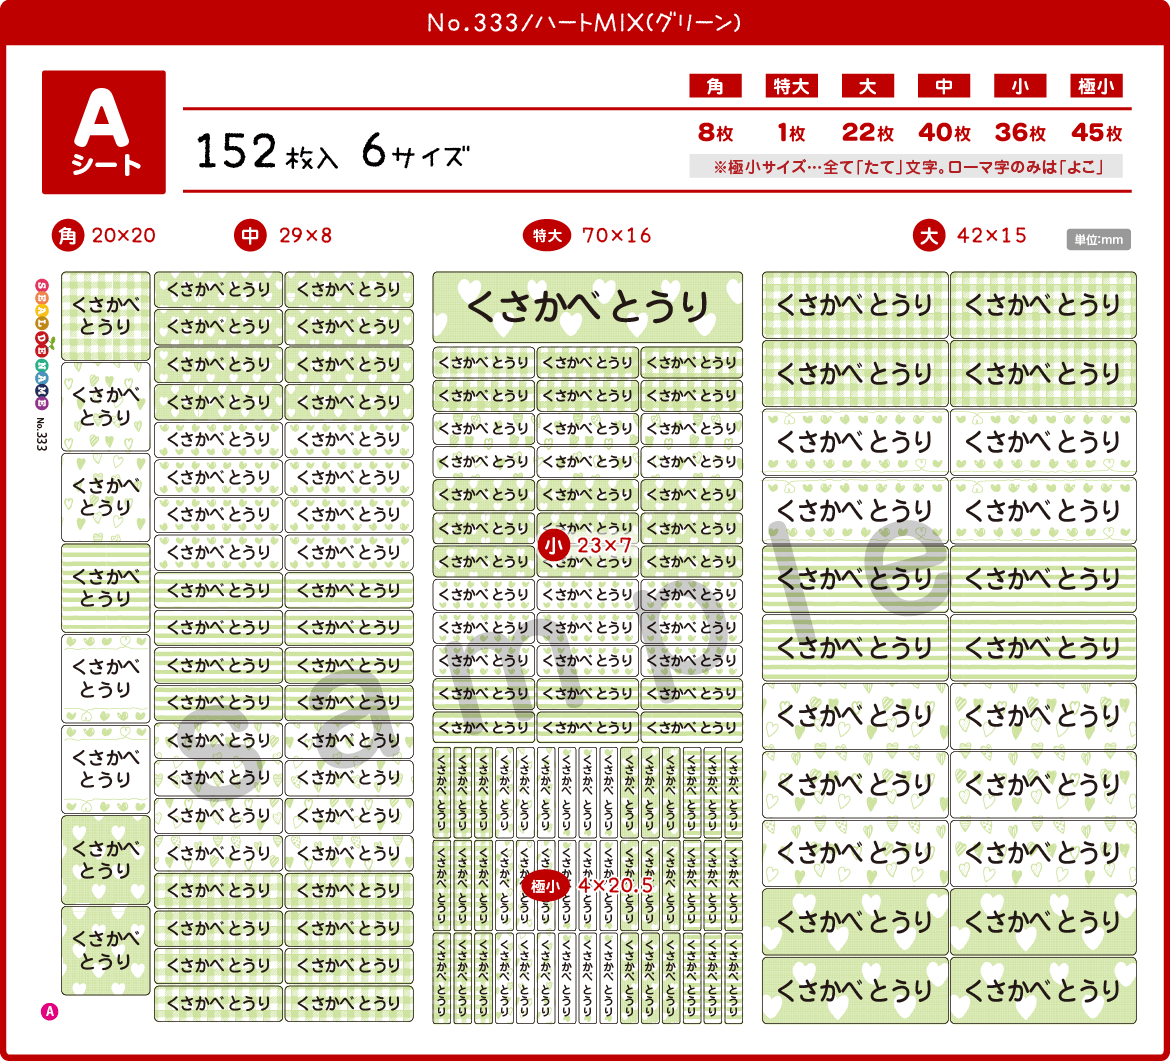Click the 29×8 dimension text

pos(305,236)
